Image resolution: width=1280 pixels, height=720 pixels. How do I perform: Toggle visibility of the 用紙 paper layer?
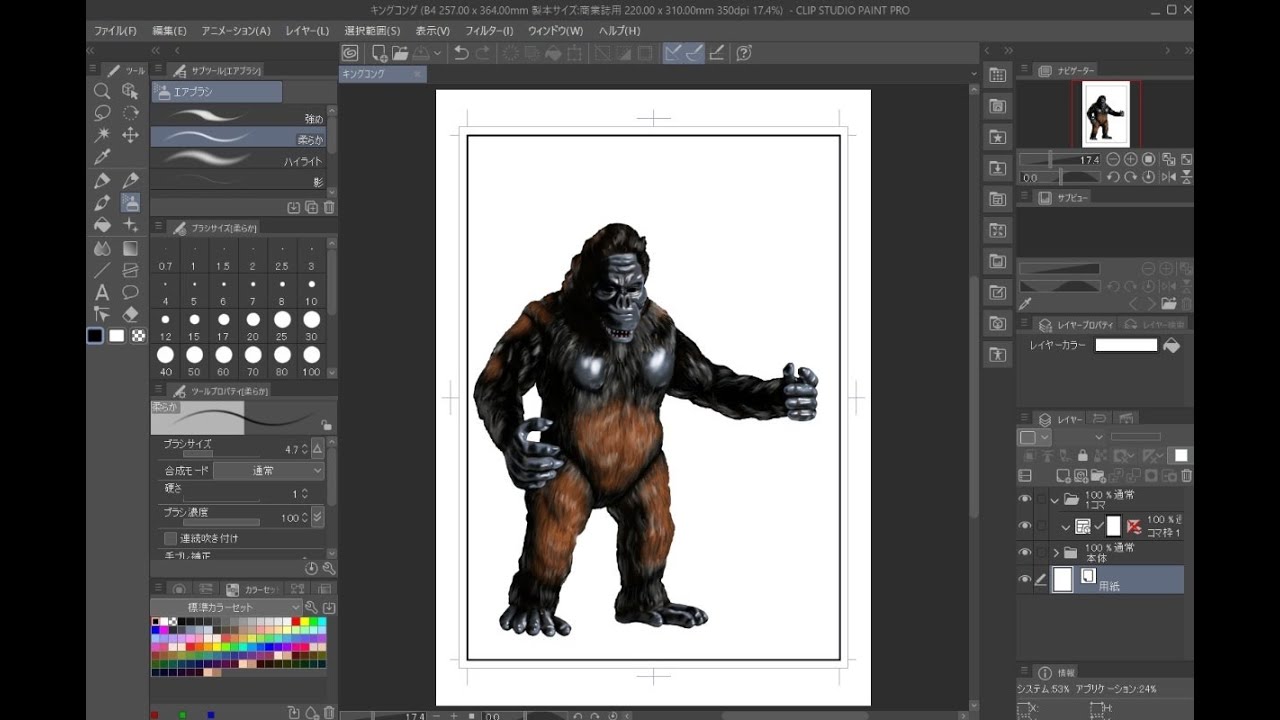pos(1025,579)
